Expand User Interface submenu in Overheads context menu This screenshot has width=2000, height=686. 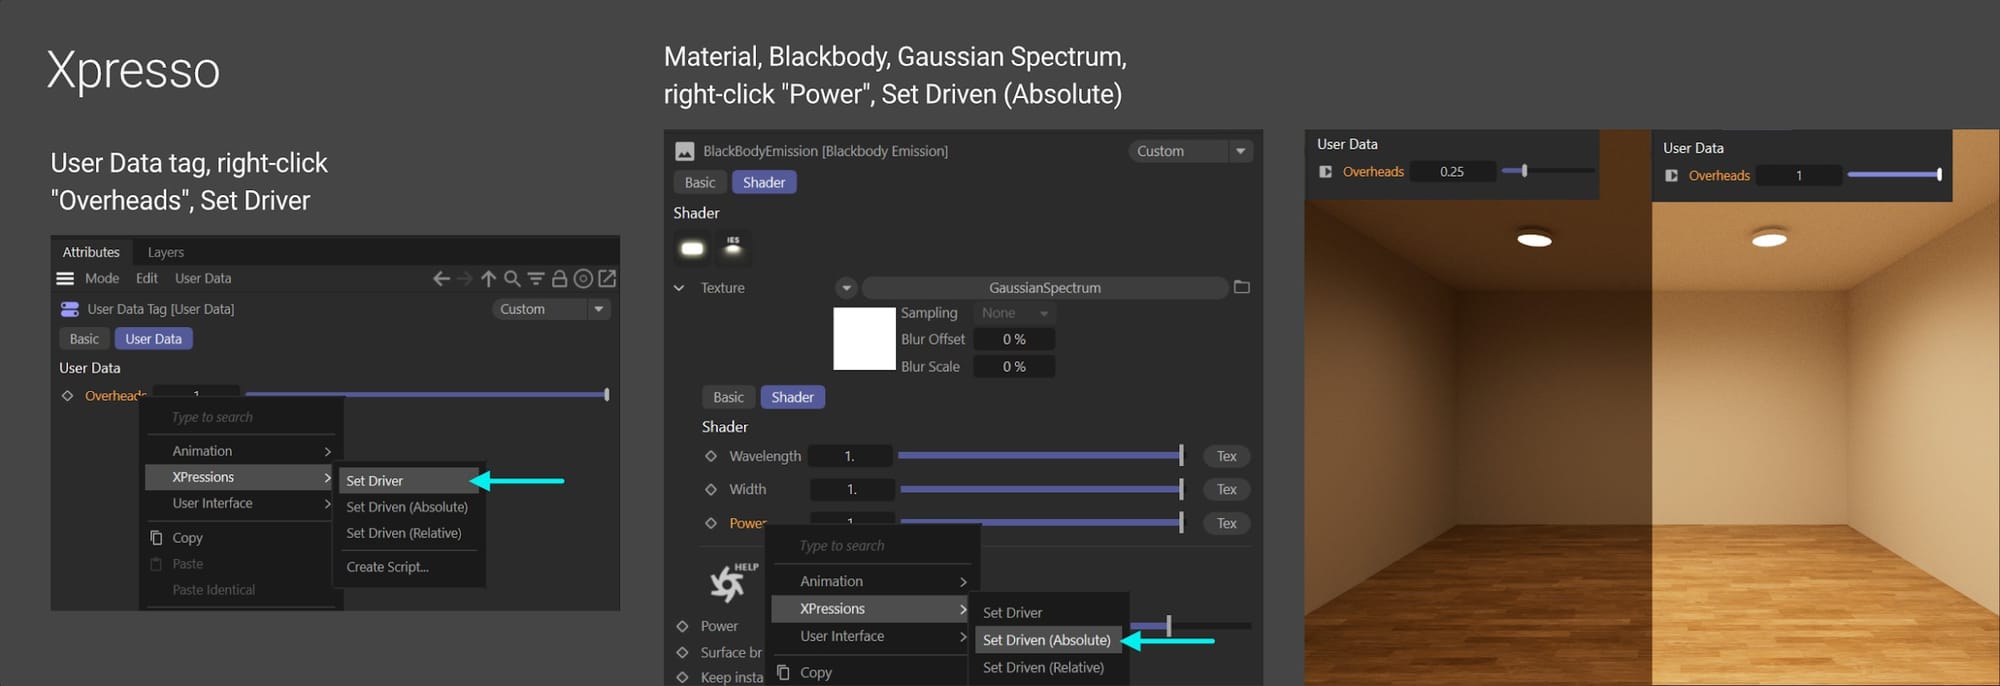tap(240, 503)
